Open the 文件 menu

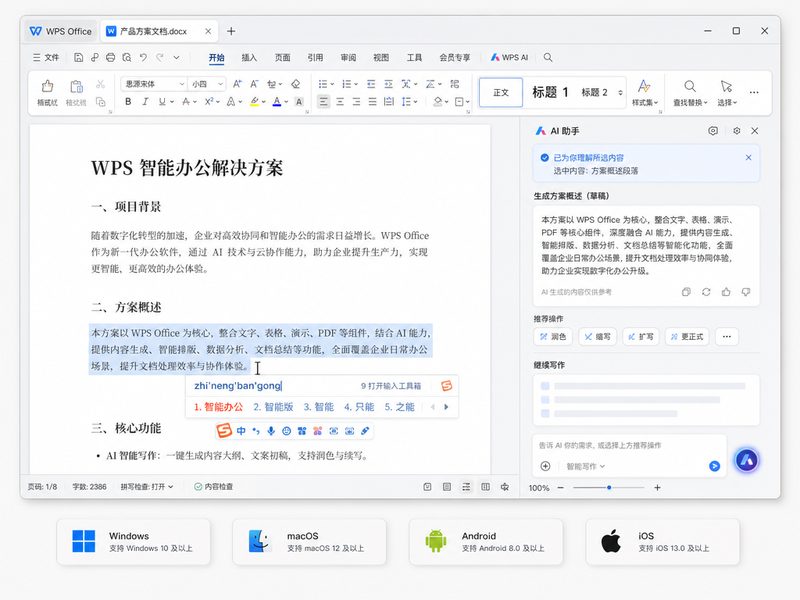coord(46,58)
